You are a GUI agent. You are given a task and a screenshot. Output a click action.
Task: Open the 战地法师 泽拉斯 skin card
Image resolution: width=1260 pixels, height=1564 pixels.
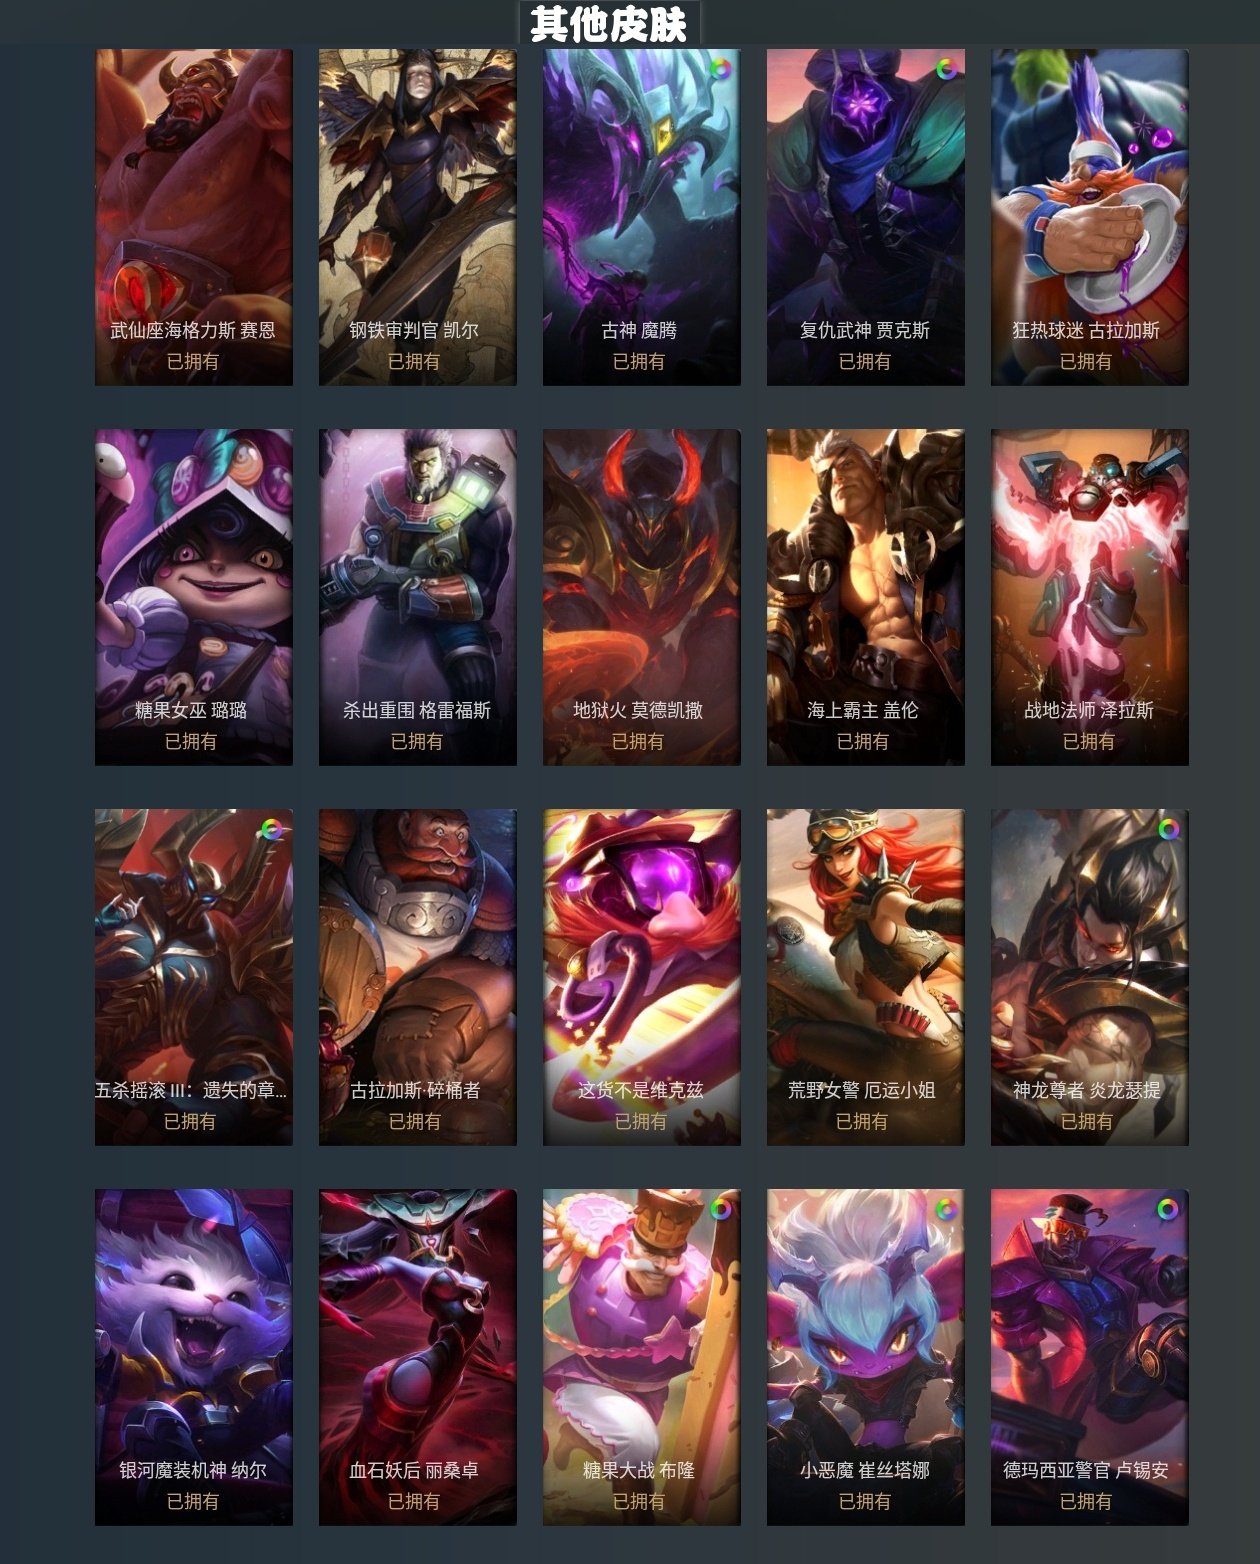tap(1090, 597)
